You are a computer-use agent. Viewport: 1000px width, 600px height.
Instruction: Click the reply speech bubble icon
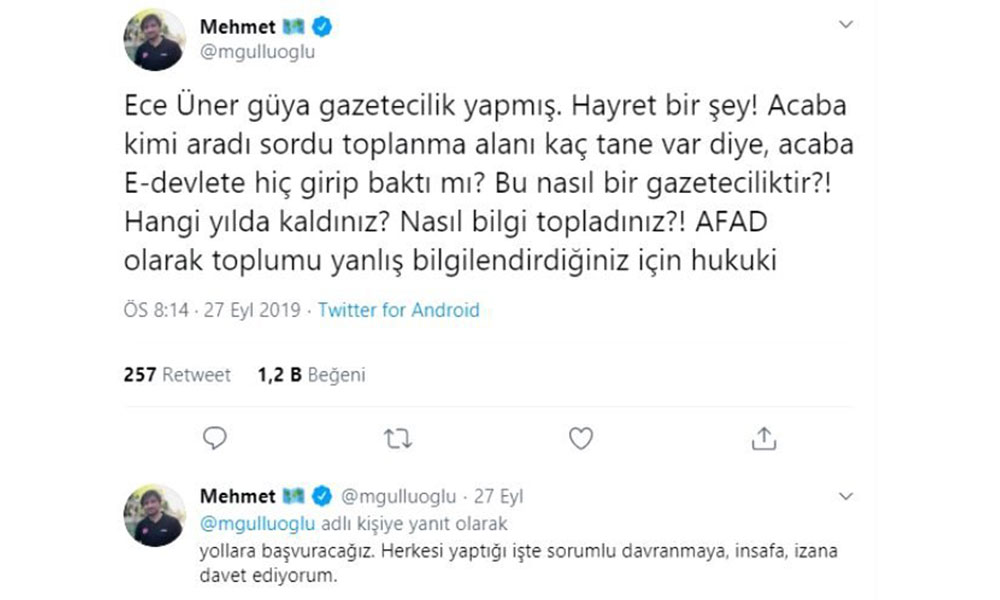tap(214, 438)
